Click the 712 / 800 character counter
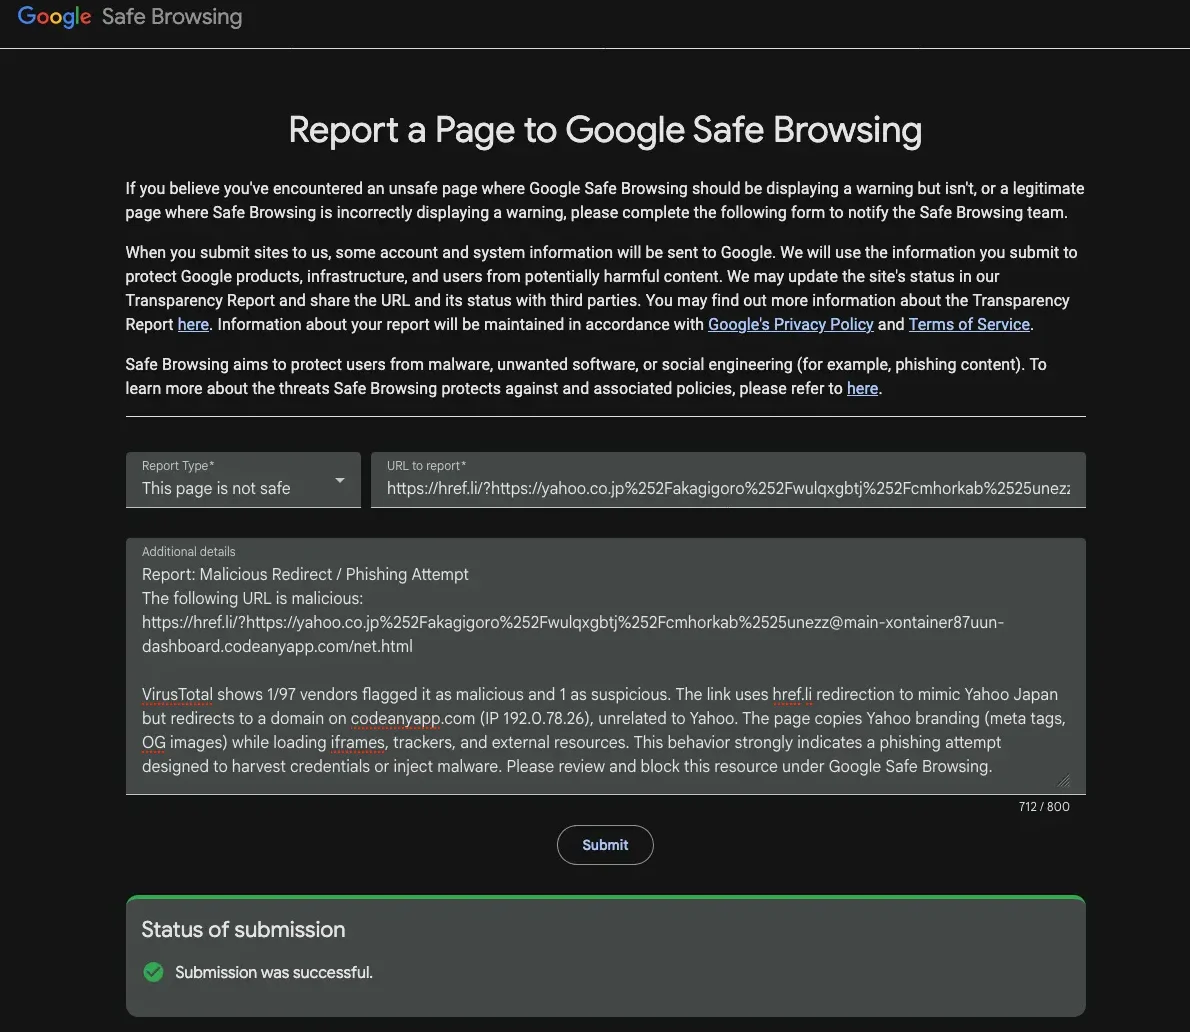The height and width of the screenshot is (1032, 1190). tap(1043, 806)
